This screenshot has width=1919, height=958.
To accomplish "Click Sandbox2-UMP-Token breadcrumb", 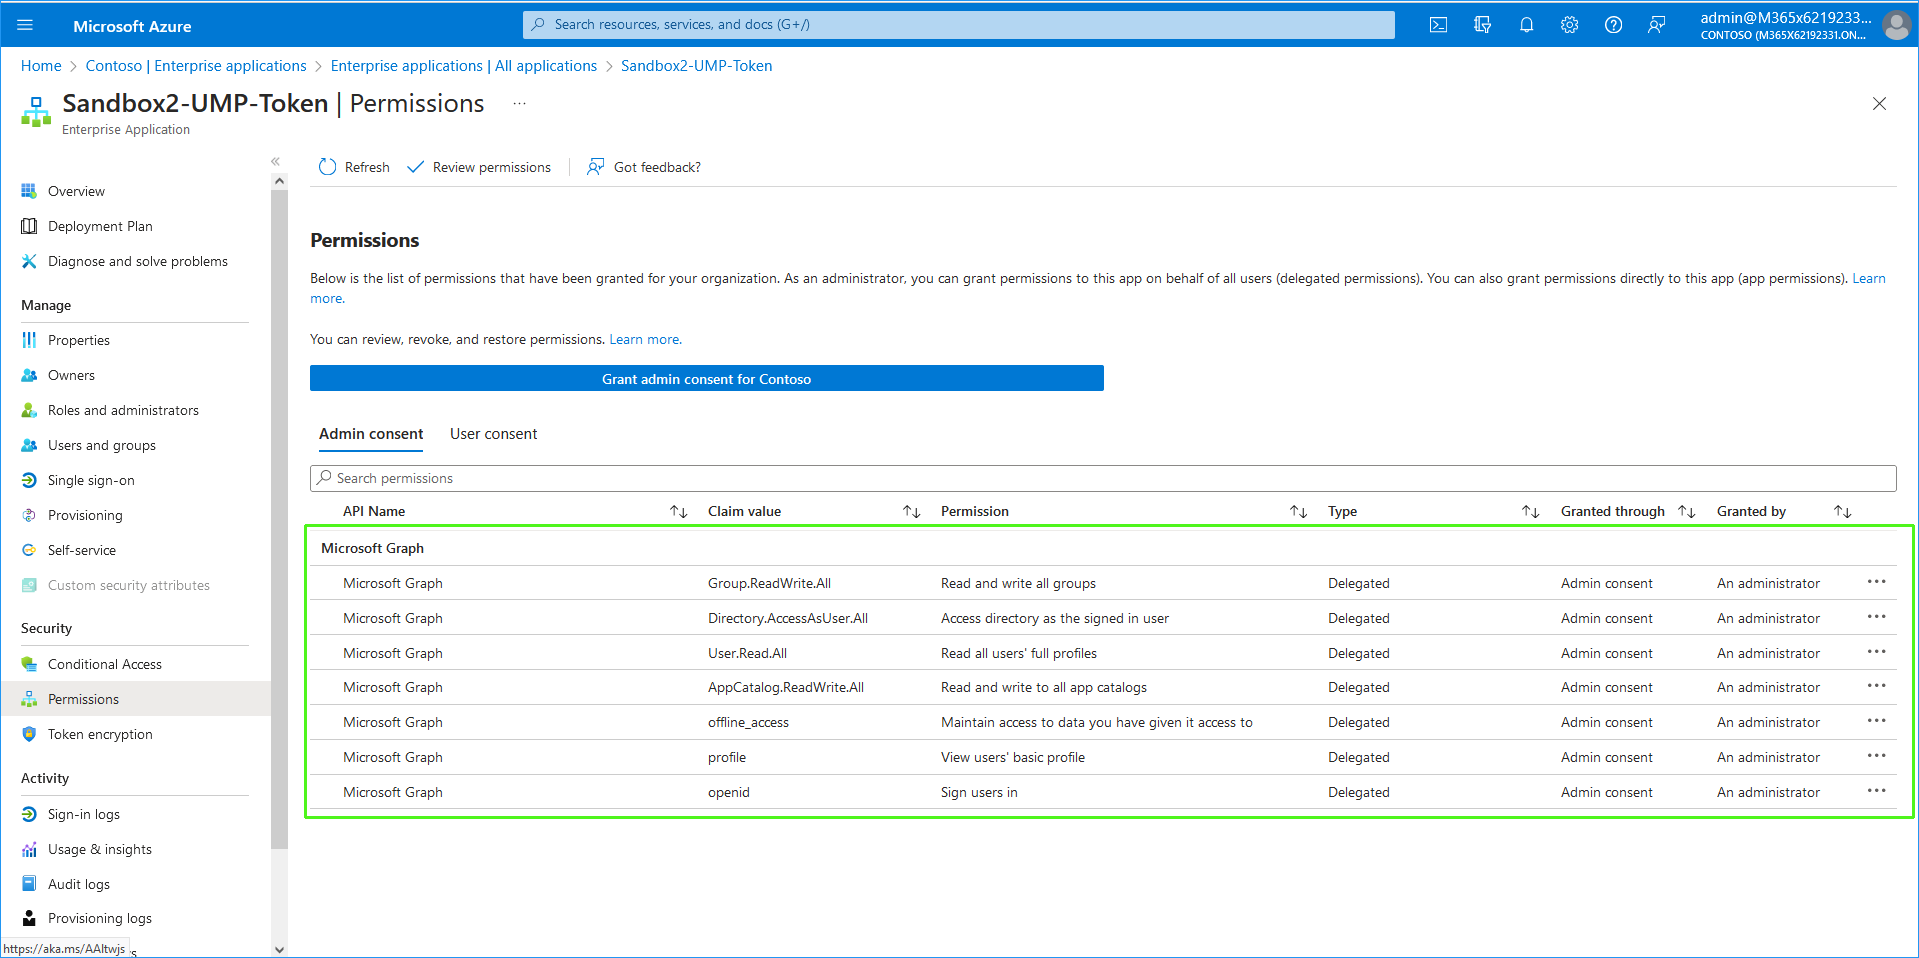I will pos(697,66).
